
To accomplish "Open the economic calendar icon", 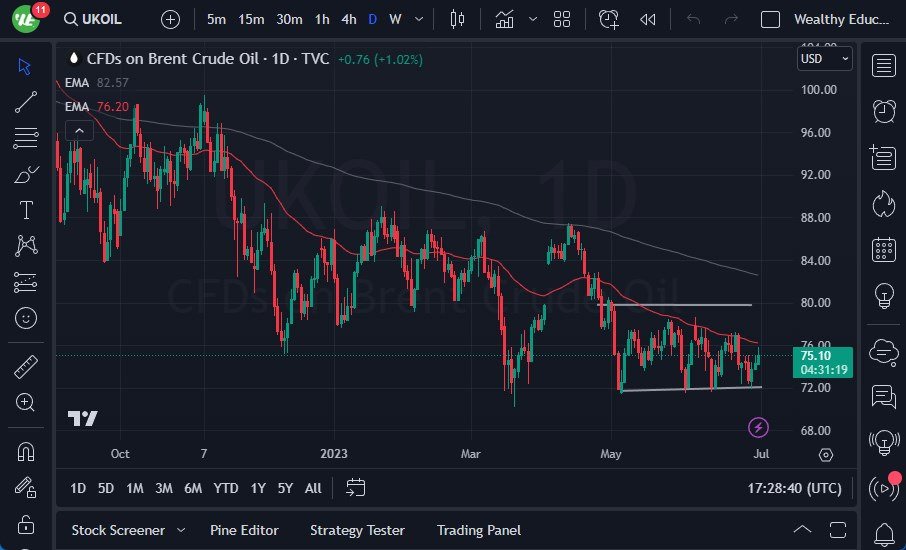I will 884,249.
